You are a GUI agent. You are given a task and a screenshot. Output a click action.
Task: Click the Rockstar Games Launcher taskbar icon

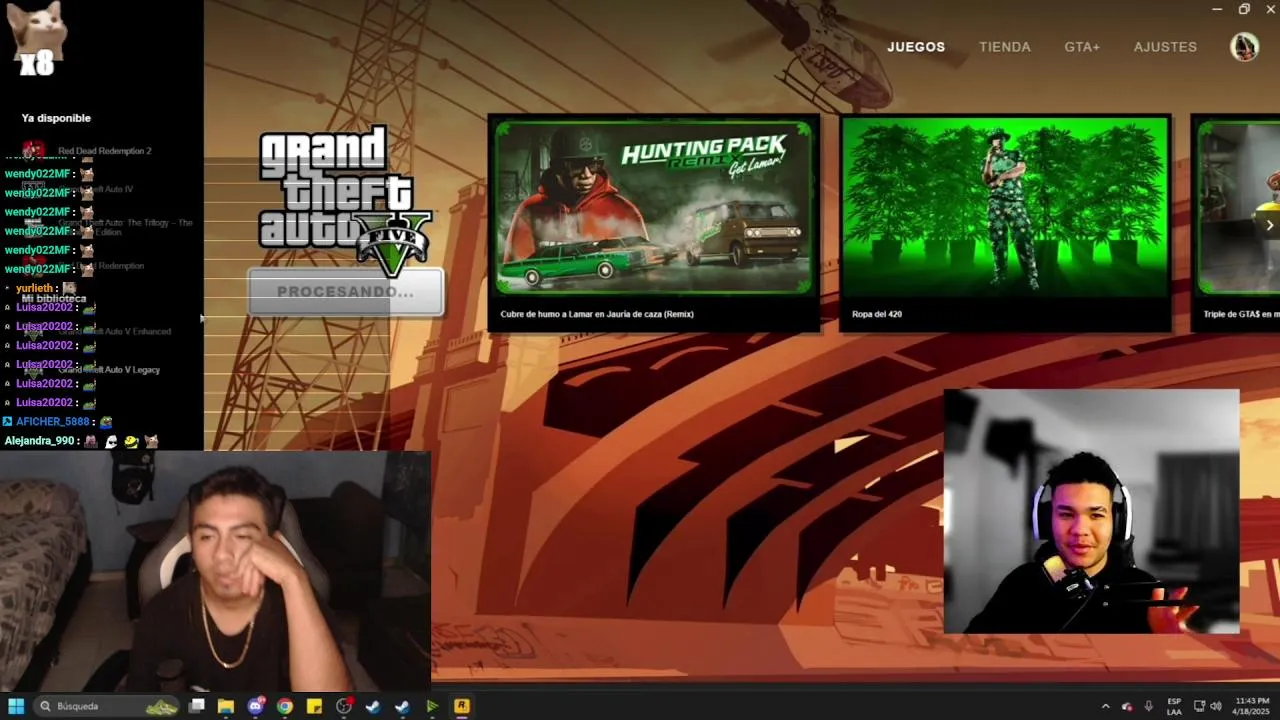(461, 706)
